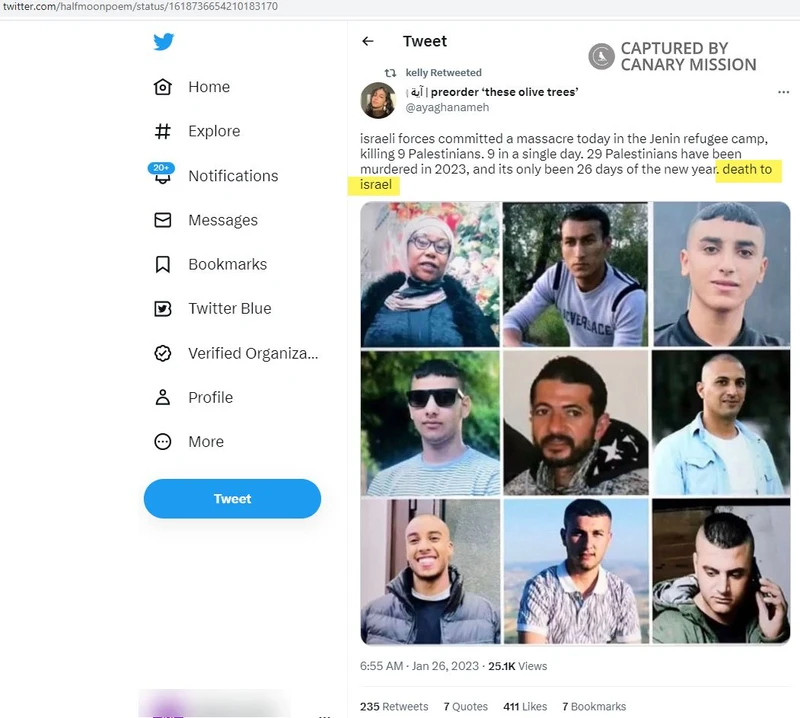
Task: Open Notifications bell with 20+ badge
Action: coord(162,174)
